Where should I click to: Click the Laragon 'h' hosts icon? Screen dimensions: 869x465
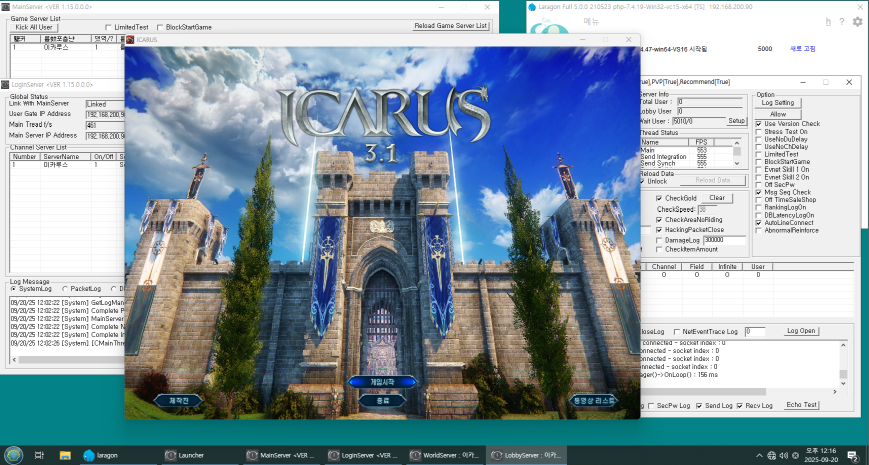[x=826, y=21]
